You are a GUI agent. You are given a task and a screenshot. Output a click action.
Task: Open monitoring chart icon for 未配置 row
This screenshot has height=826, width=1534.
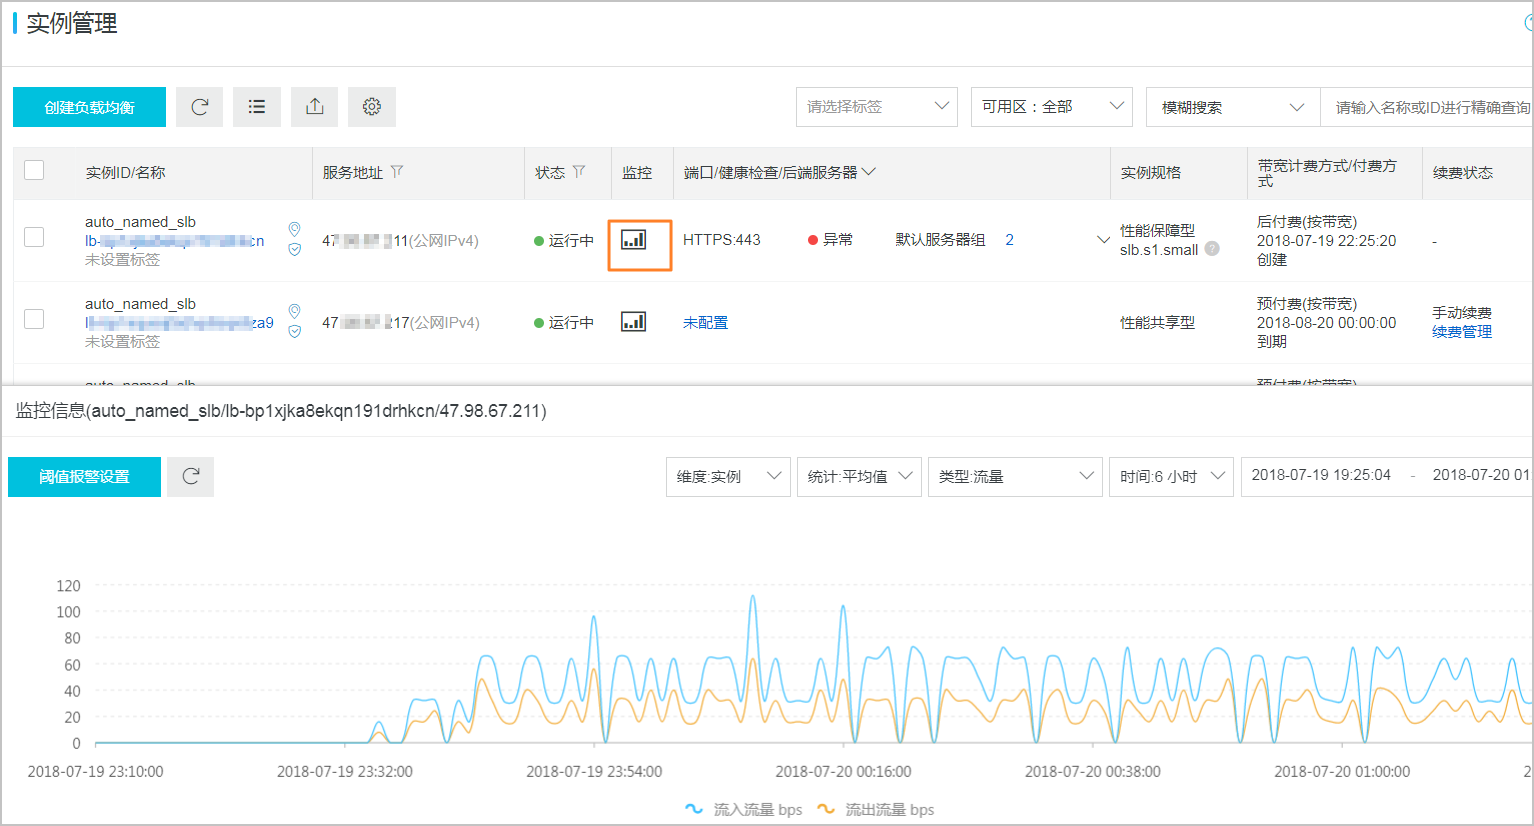[634, 322]
